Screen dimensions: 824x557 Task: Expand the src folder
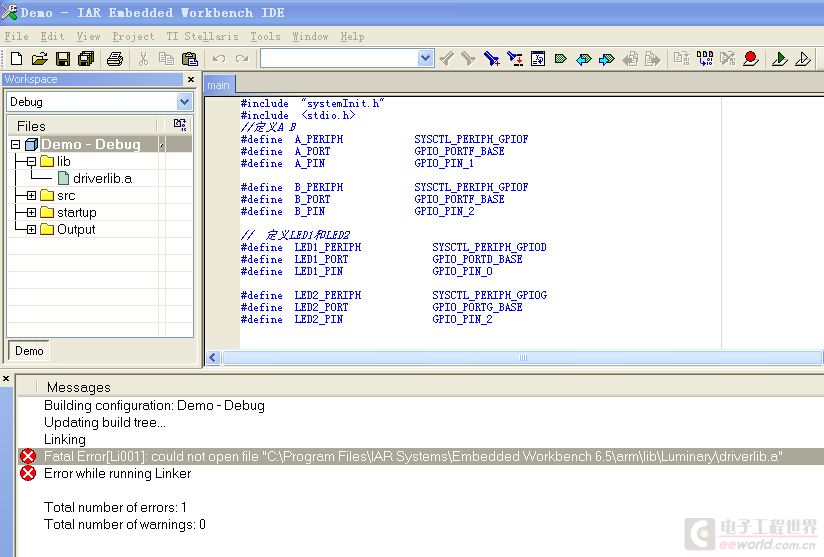pos(31,195)
